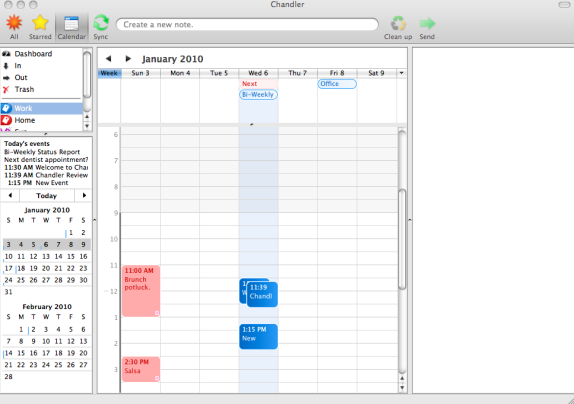Select the Wed 6 day header

tap(258, 73)
